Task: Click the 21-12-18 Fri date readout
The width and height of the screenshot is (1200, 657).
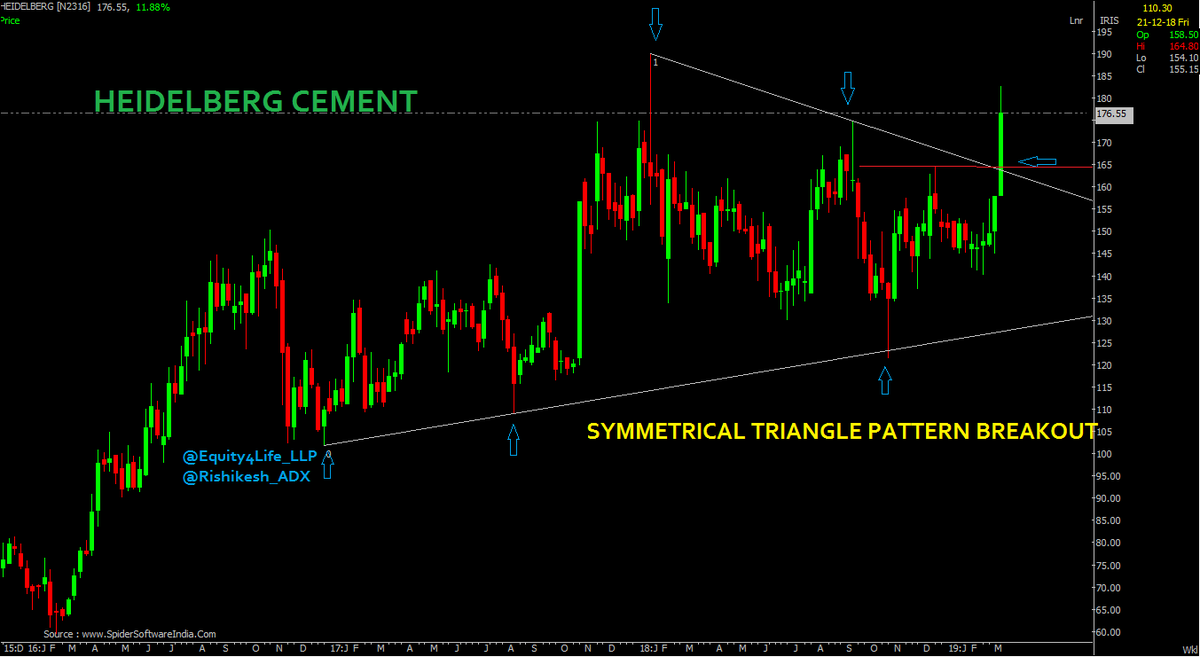Action: click(x=1165, y=20)
